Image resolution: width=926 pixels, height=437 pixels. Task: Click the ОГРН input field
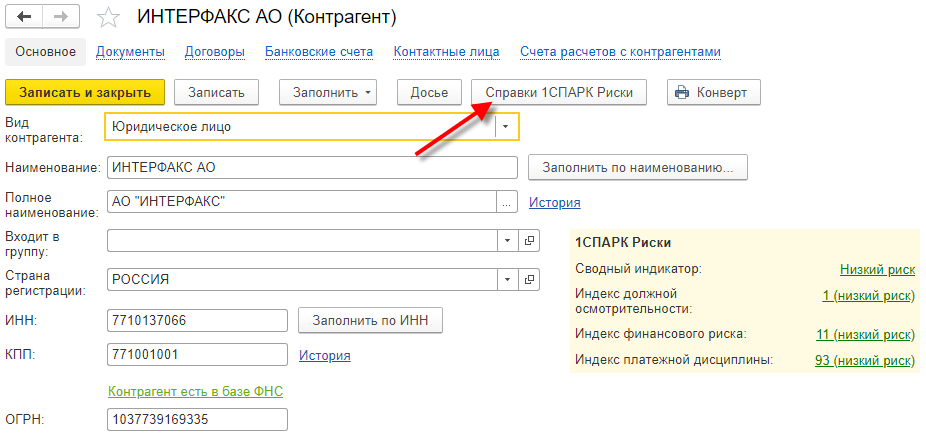point(197,420)
